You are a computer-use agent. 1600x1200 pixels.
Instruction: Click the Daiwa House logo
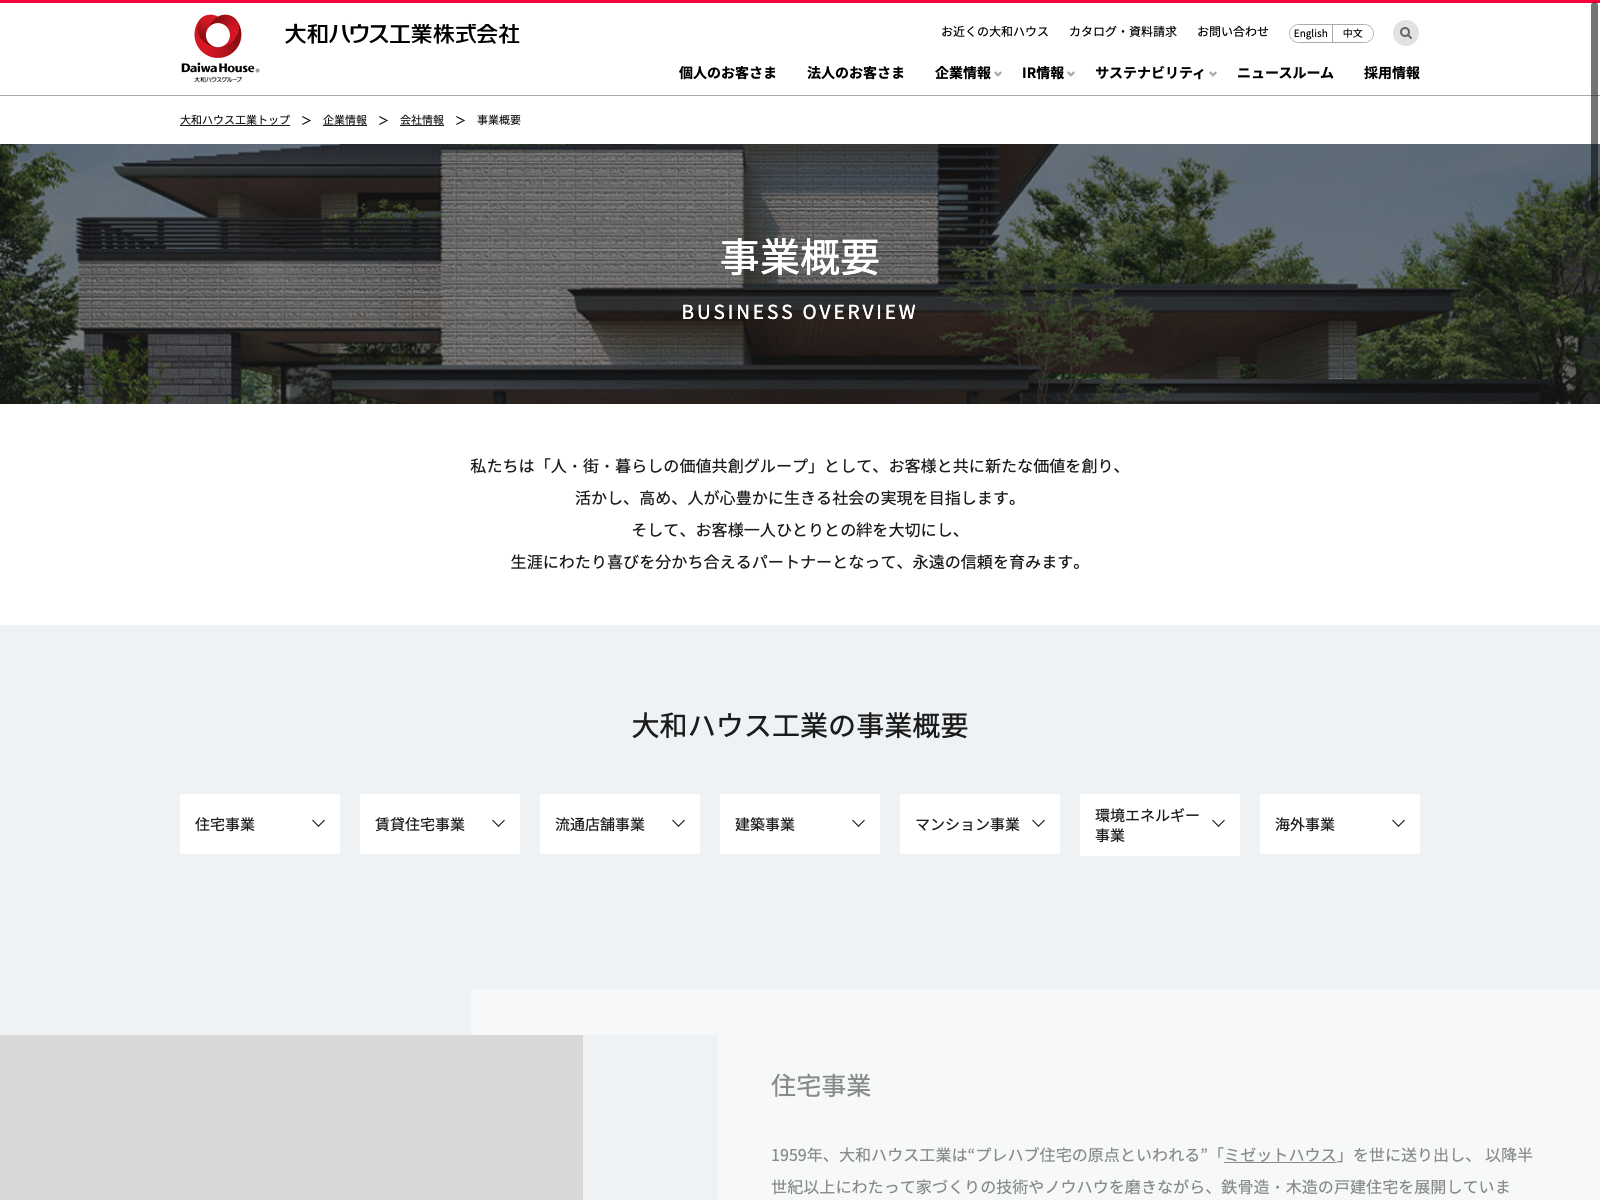tap(220, 48)
